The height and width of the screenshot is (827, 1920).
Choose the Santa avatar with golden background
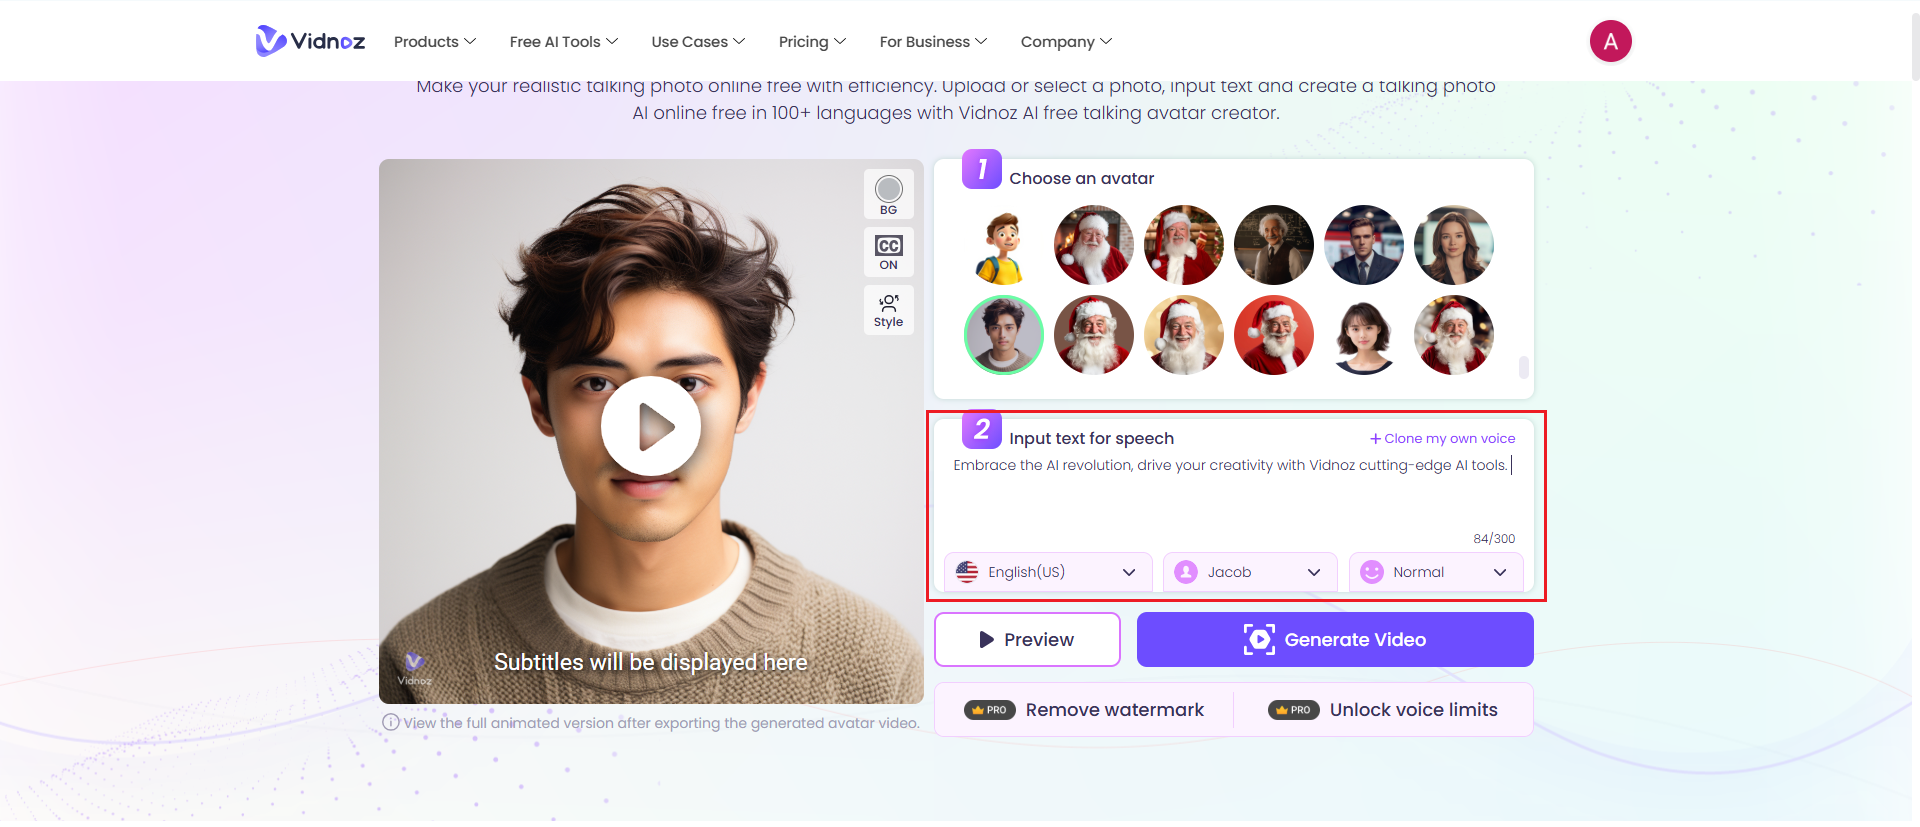click(x=1183, y=335)
